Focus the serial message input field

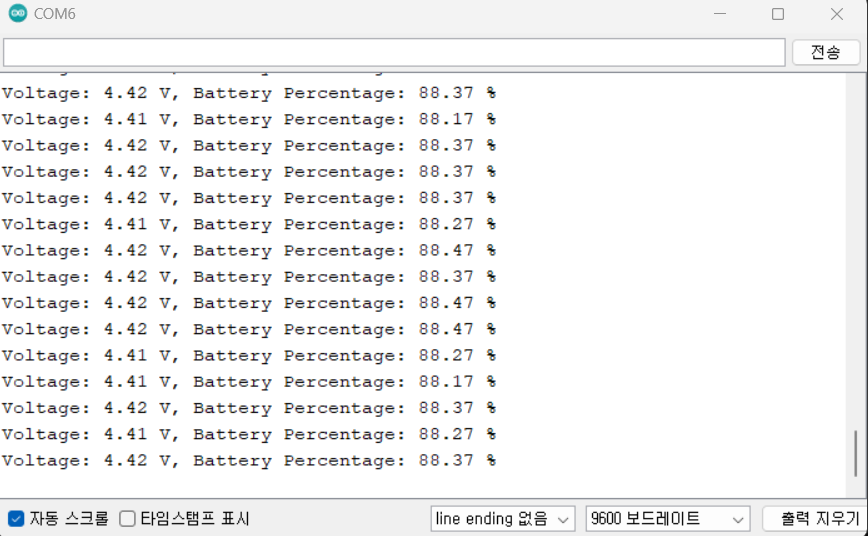point(394,52)
